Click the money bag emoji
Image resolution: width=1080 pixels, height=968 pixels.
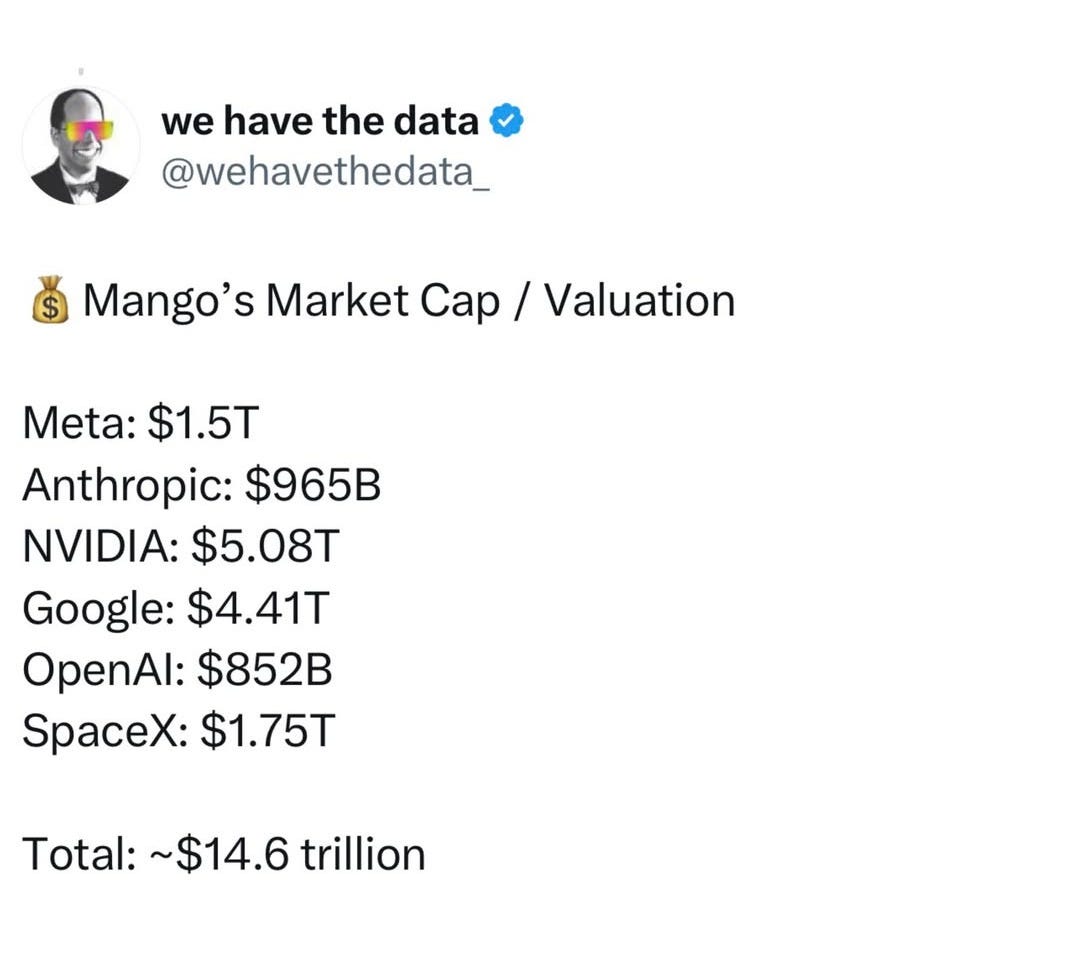point(50,300)
